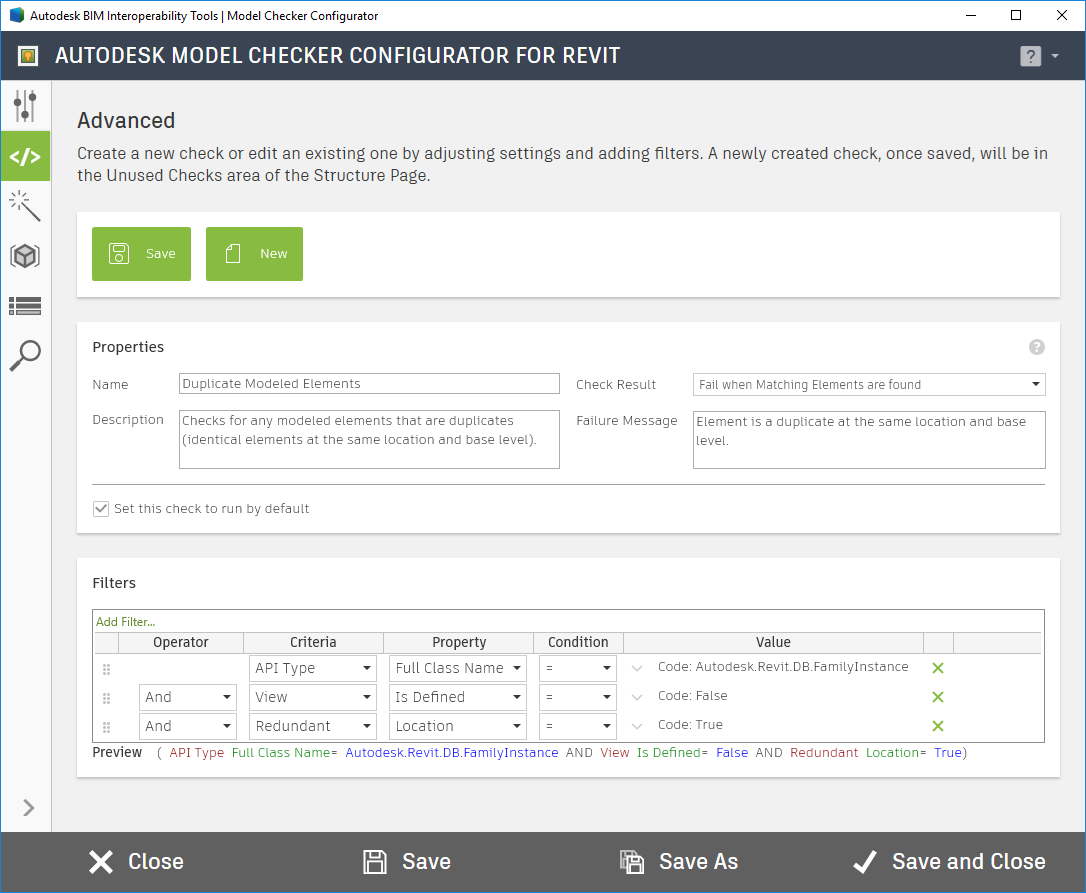1086x893 pixels.
Task: Click the Help question mark icon
Action: click(x=1030, y=56)
